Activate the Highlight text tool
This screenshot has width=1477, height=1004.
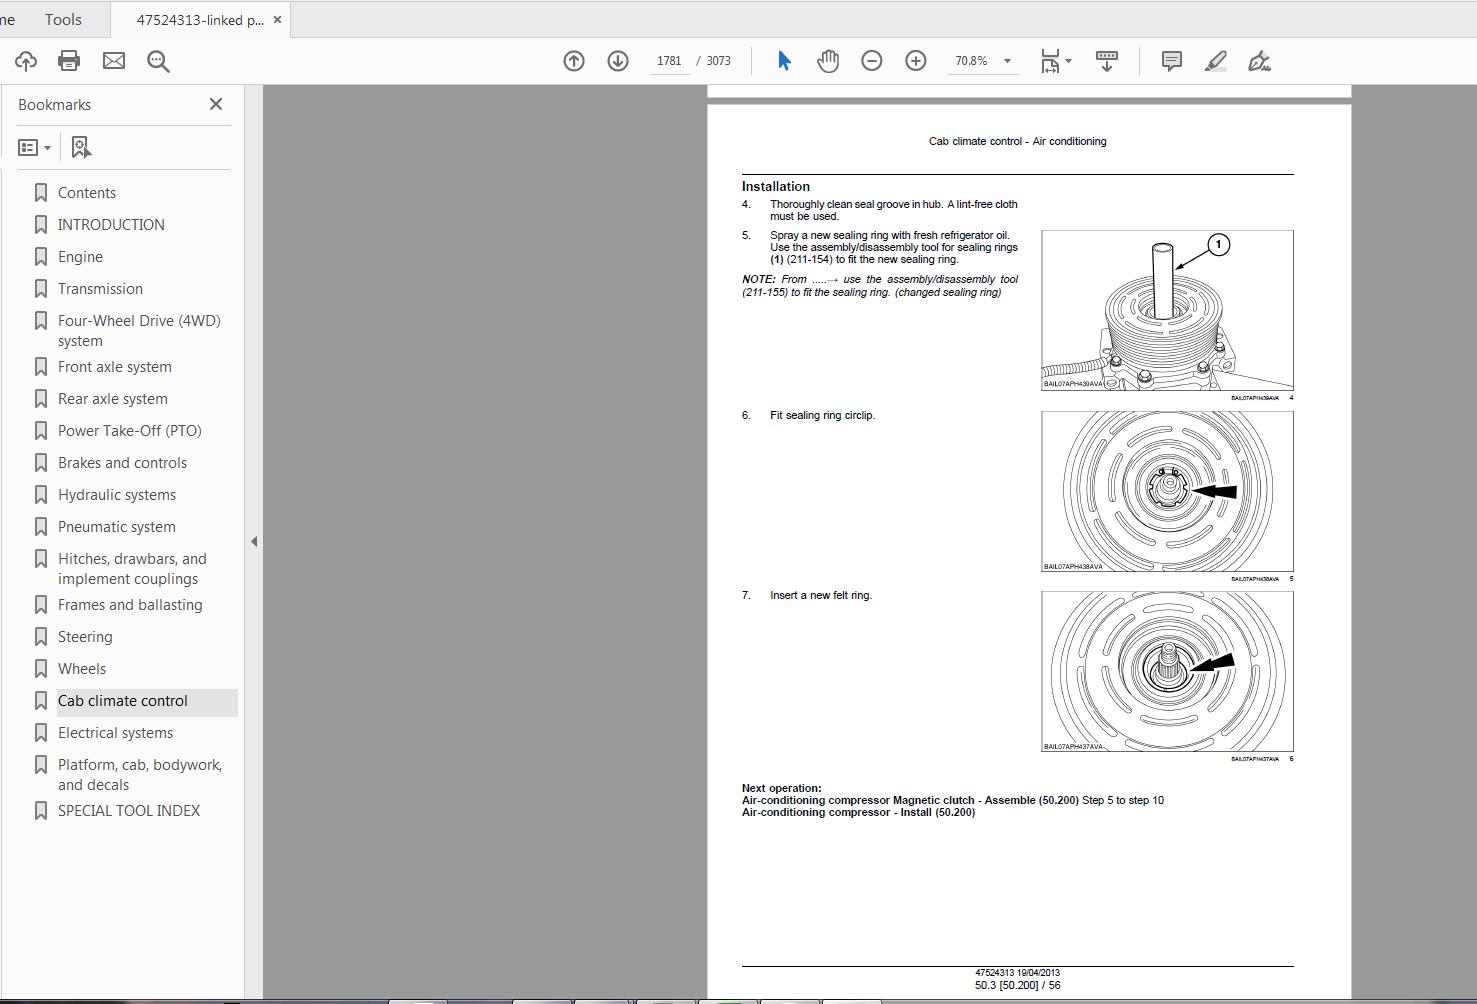(1214, 61)
